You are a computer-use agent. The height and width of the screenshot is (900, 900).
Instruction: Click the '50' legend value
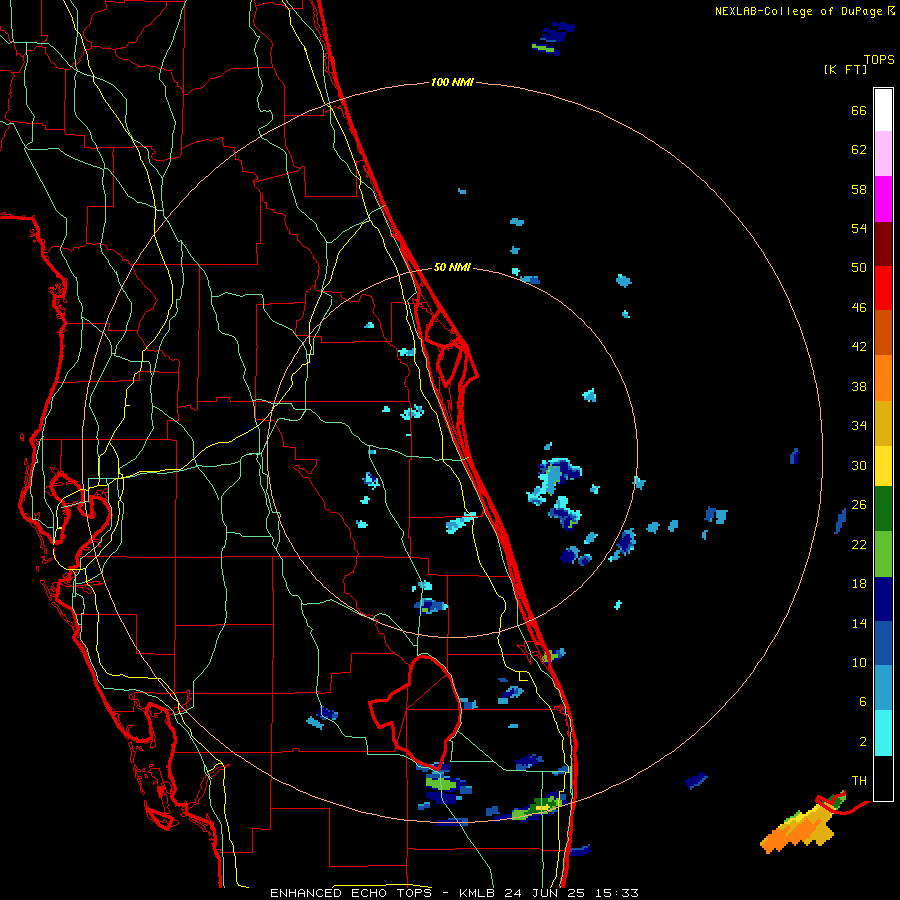click(x=859, y=268)
